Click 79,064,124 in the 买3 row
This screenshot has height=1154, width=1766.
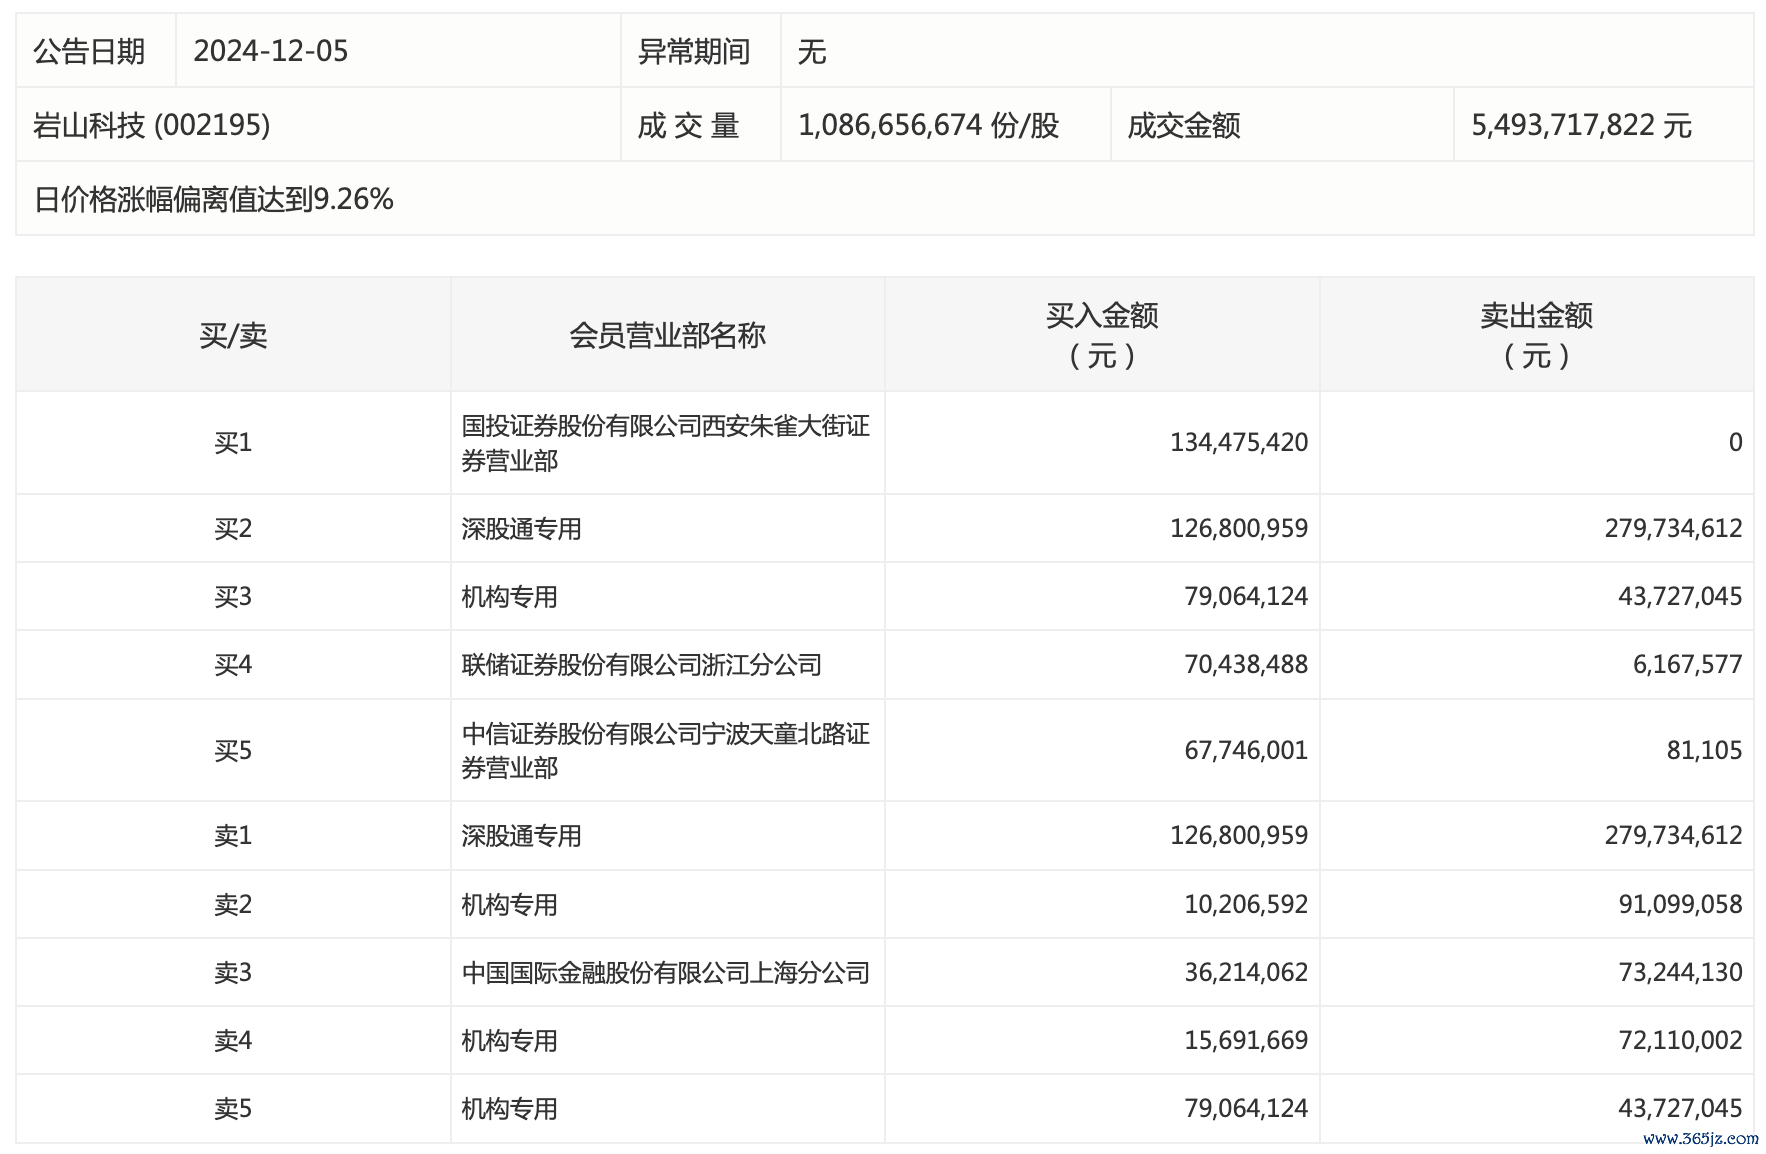(1246, 596)
